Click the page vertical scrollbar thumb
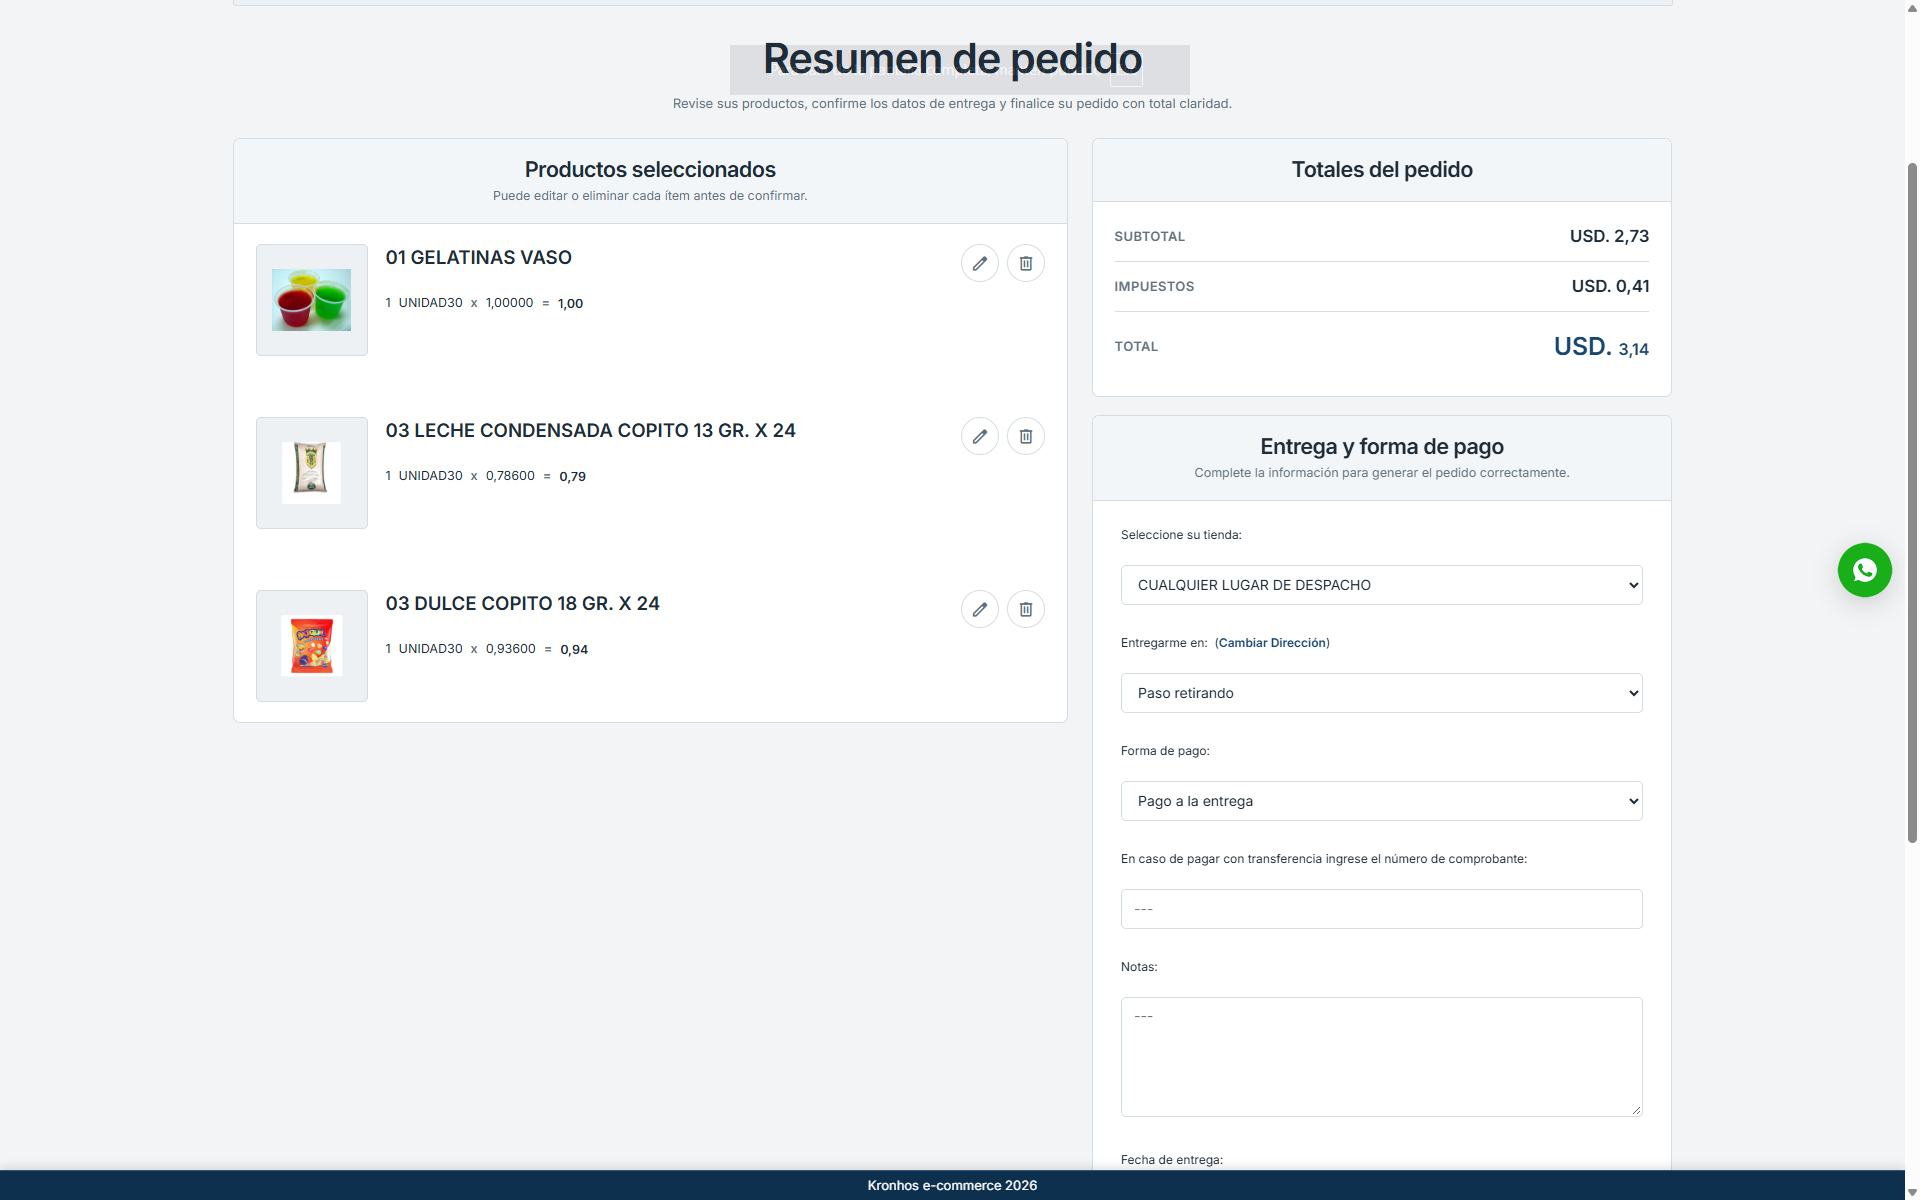The width and height of the screenshot is (1920, 1200). [x=1912, y=502]
